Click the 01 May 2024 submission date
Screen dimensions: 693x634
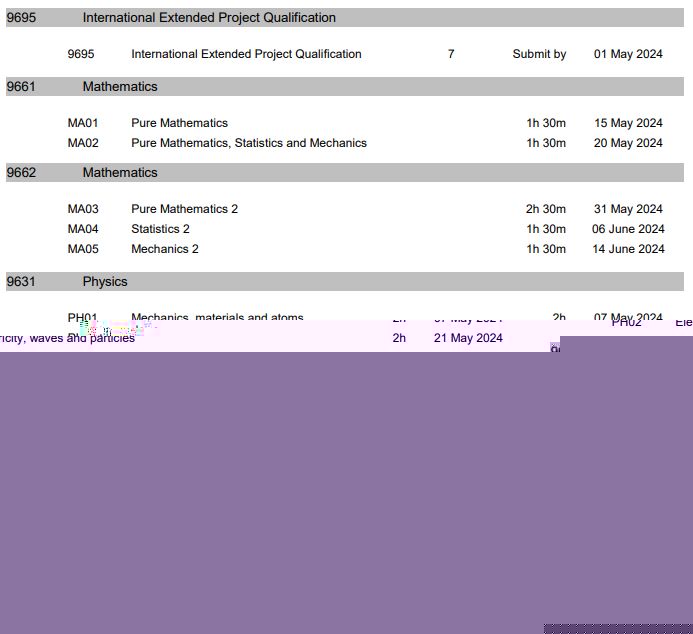(x=628, y=54)
